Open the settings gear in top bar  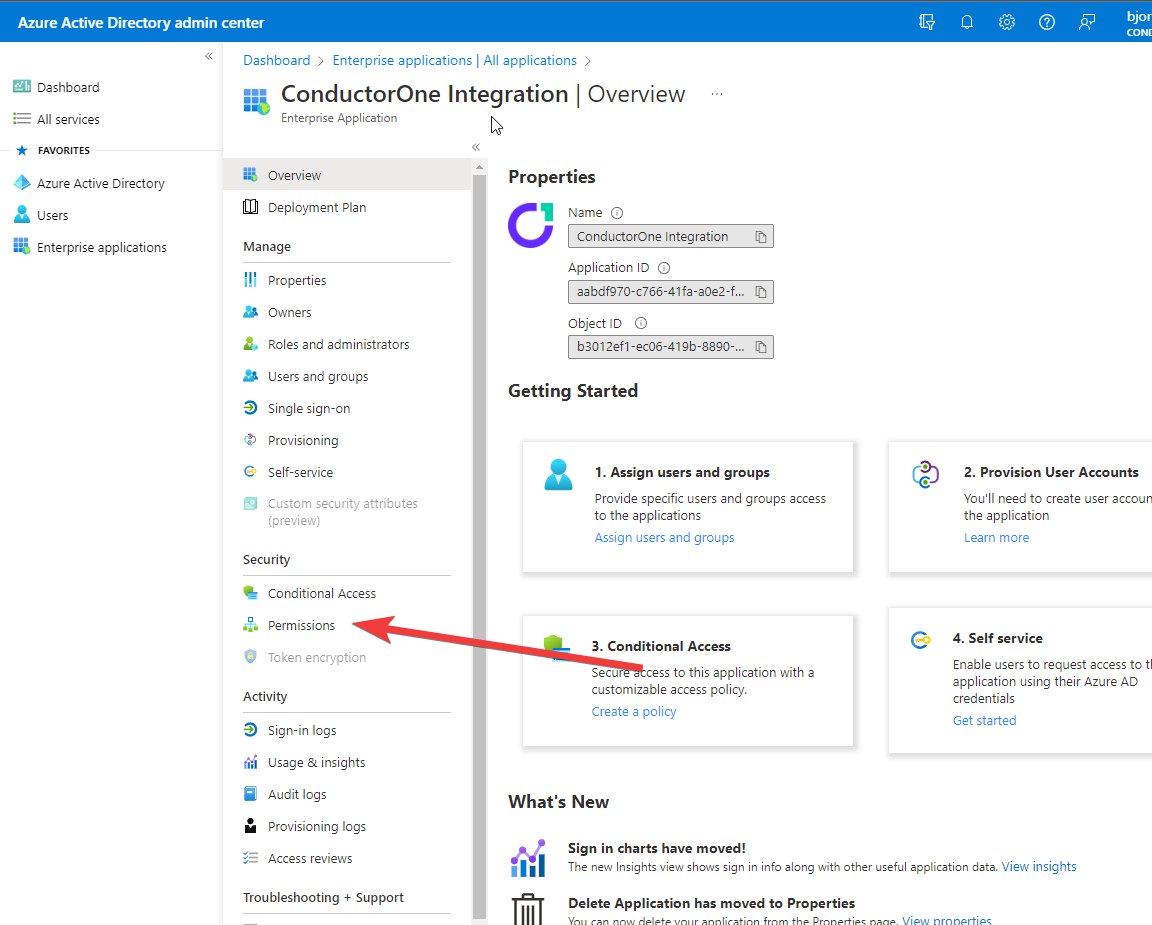pos(1006,21)
